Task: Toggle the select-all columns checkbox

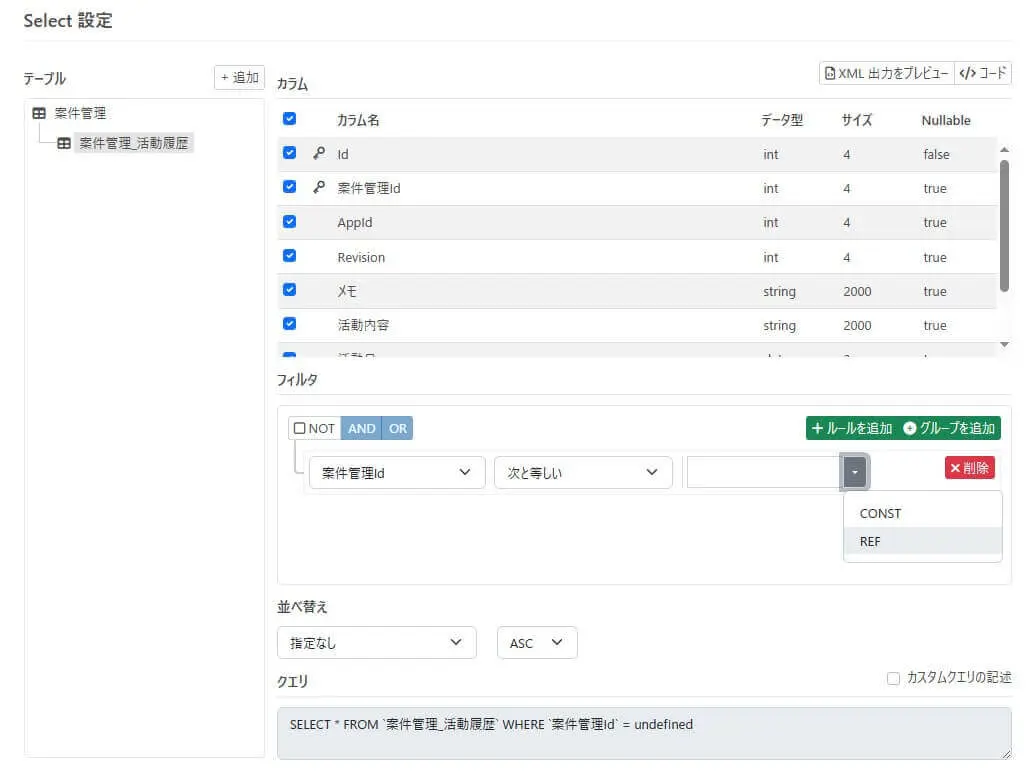Action: point(290,119)
